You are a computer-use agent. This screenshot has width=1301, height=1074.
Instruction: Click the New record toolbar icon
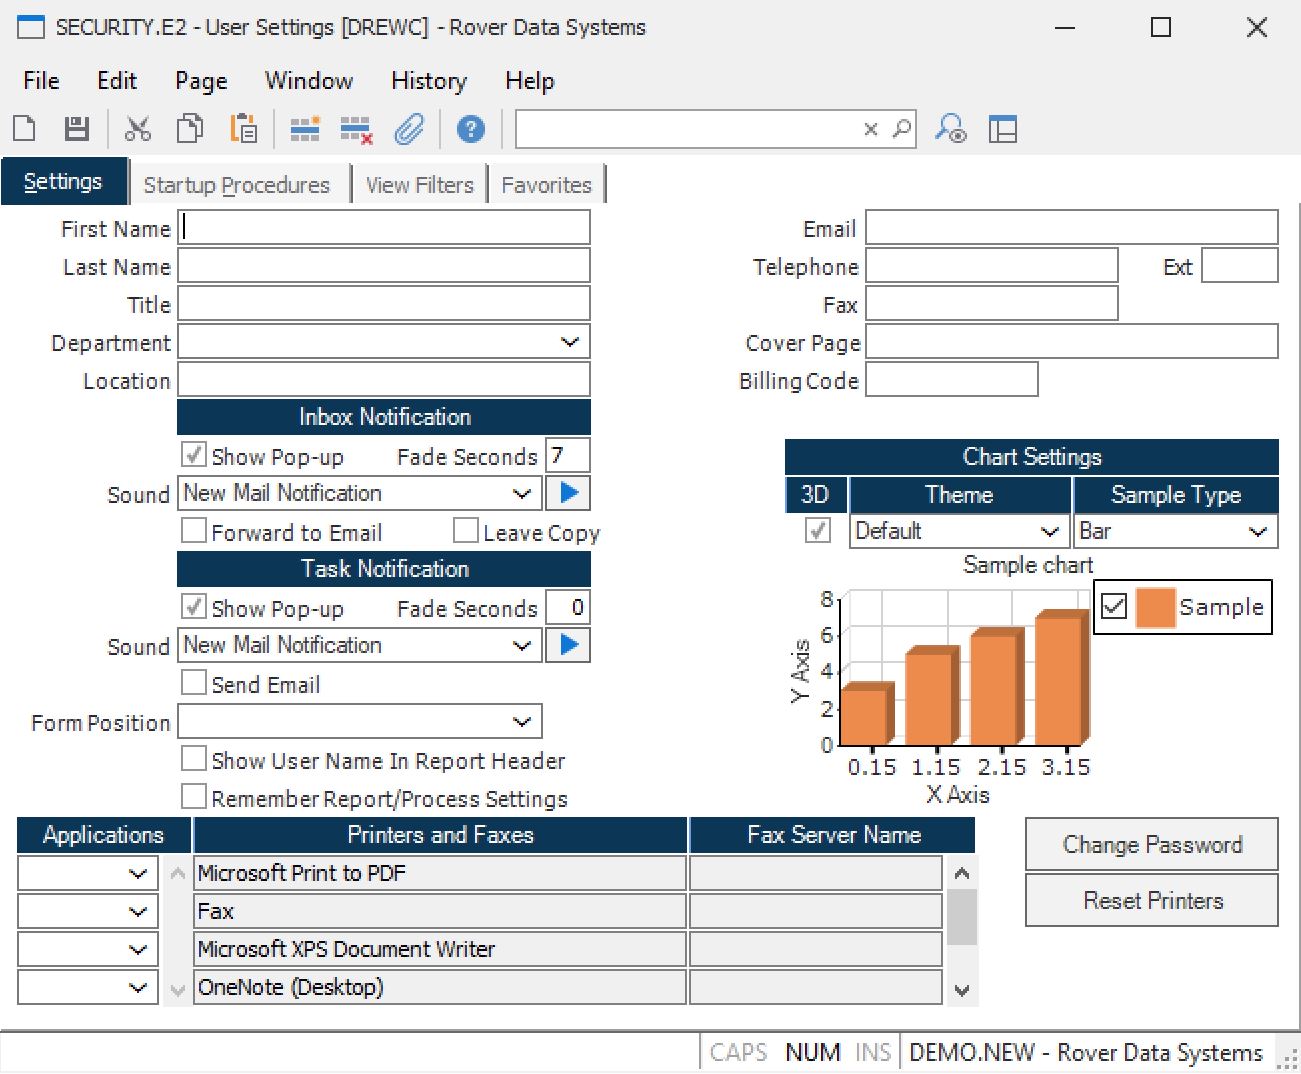(24, 129)
